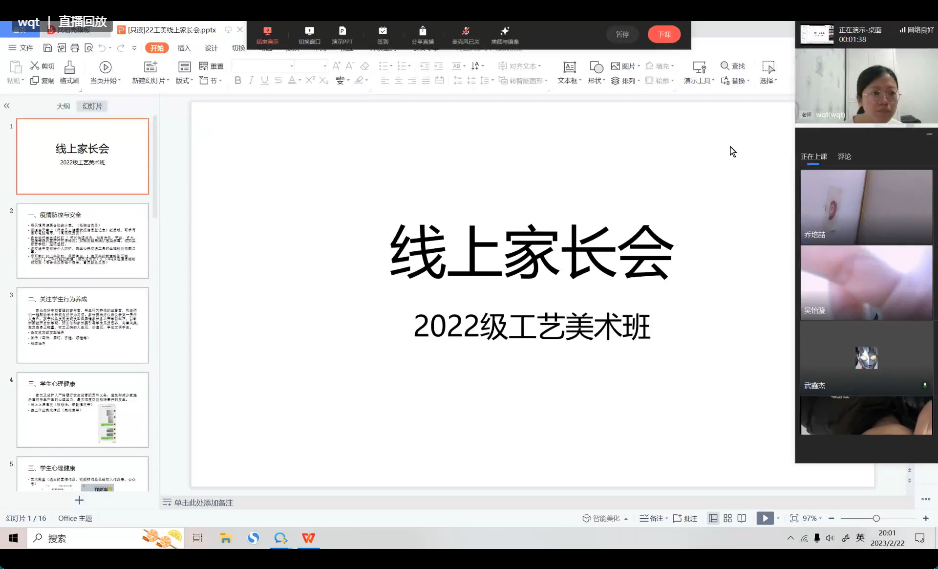Click the increase font size icon
Viewport: 938px width, 569px height.
336,66
